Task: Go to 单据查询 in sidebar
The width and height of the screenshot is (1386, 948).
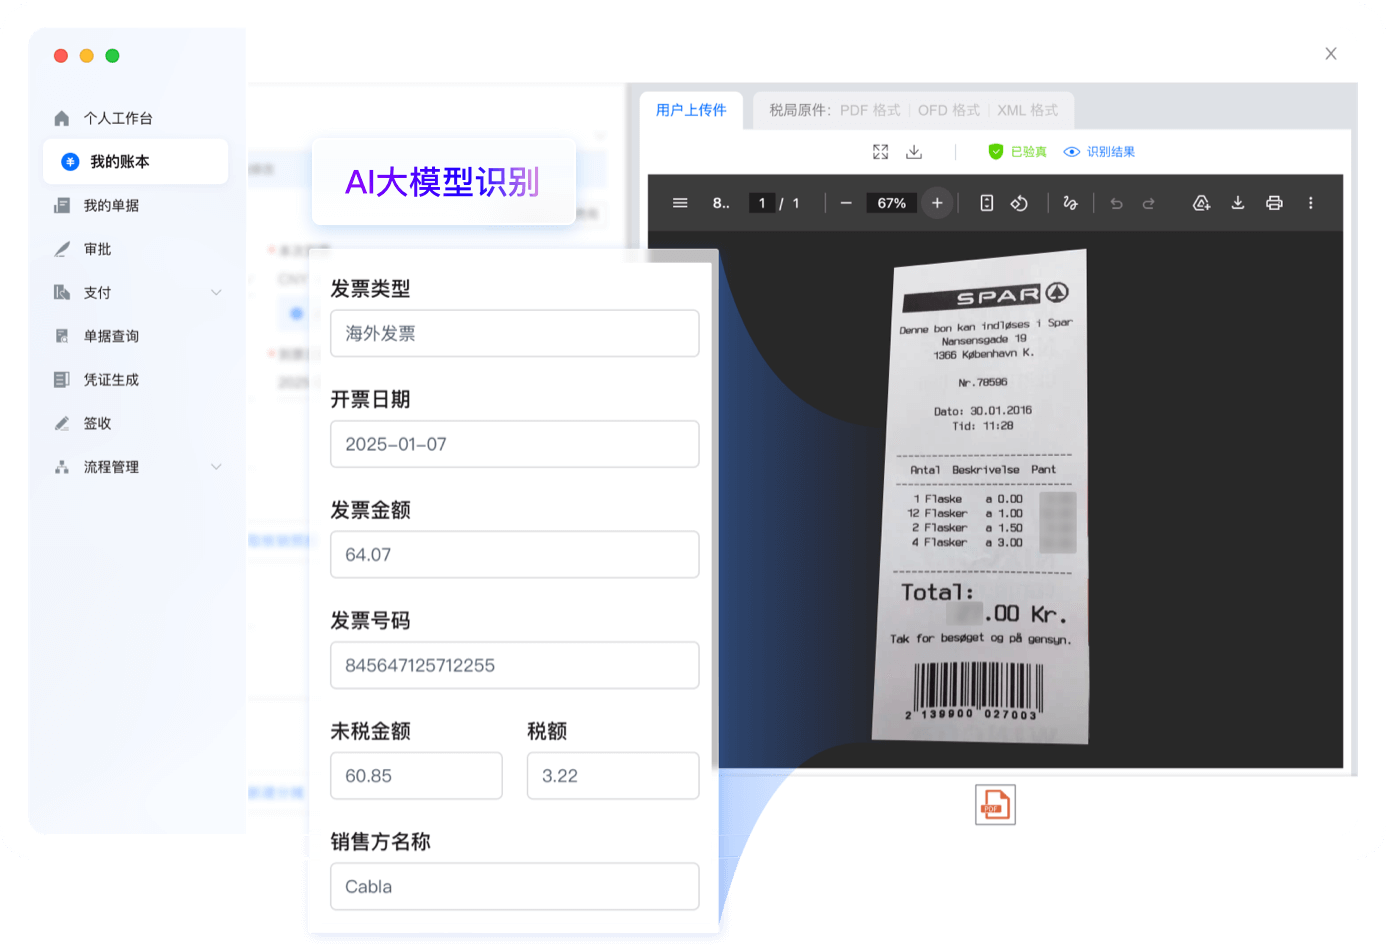Action: click(x=111, y=336)
